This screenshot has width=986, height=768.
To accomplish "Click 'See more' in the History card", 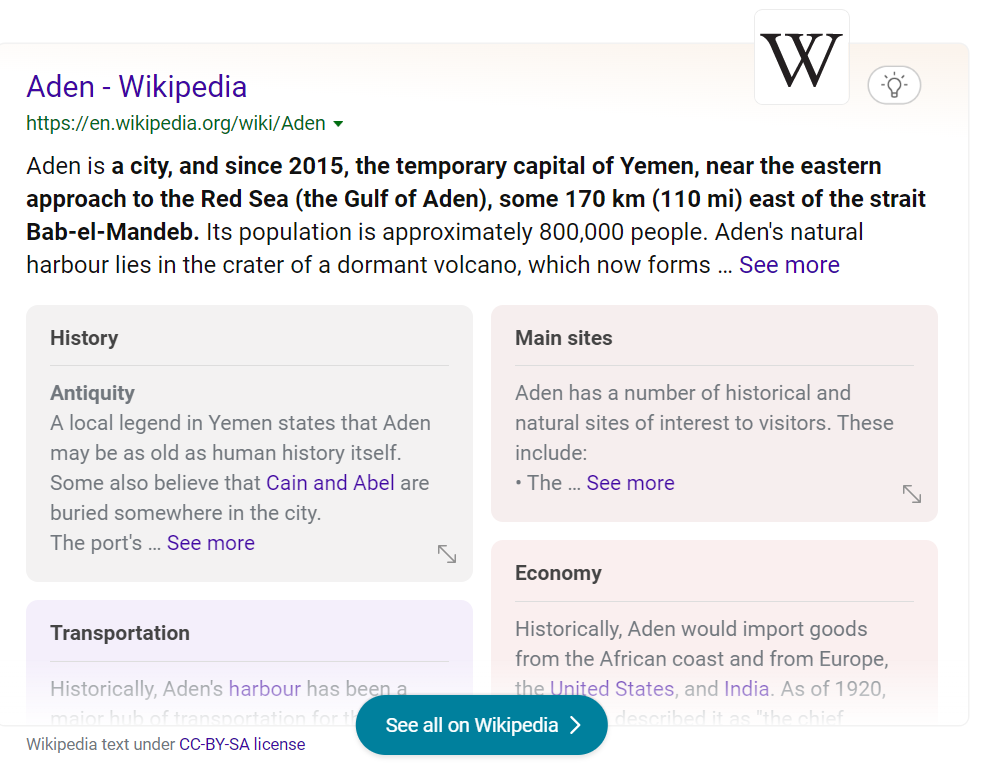I will [211, 543].
